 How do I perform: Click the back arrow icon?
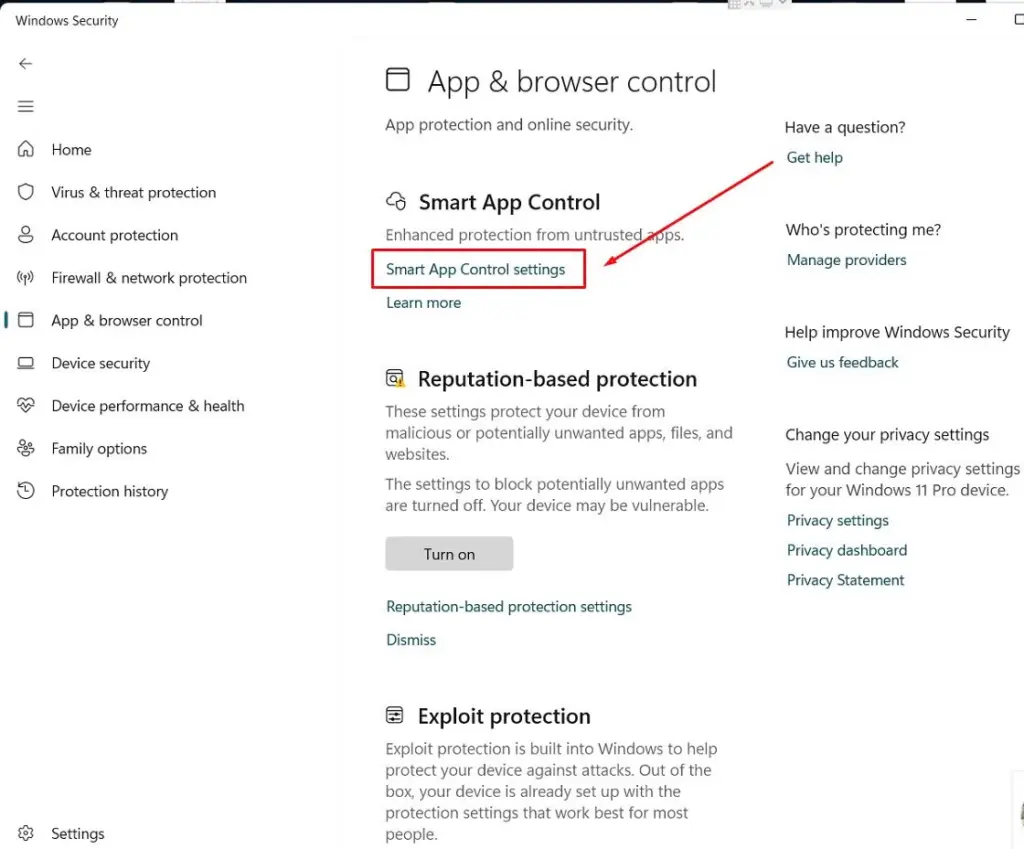click(26, 63)
